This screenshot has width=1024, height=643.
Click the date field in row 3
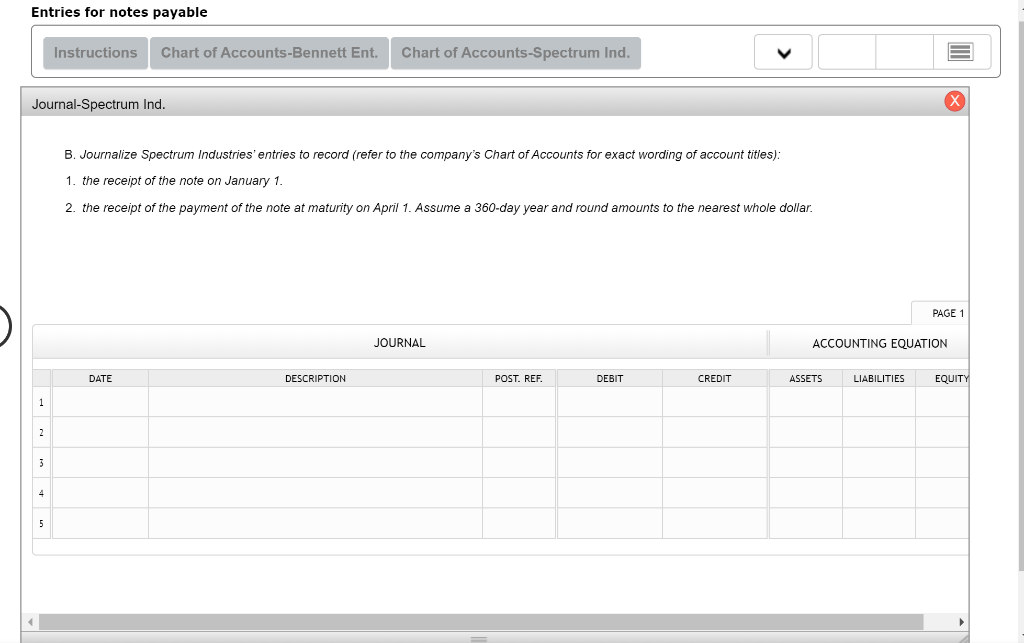pos(100,463)
